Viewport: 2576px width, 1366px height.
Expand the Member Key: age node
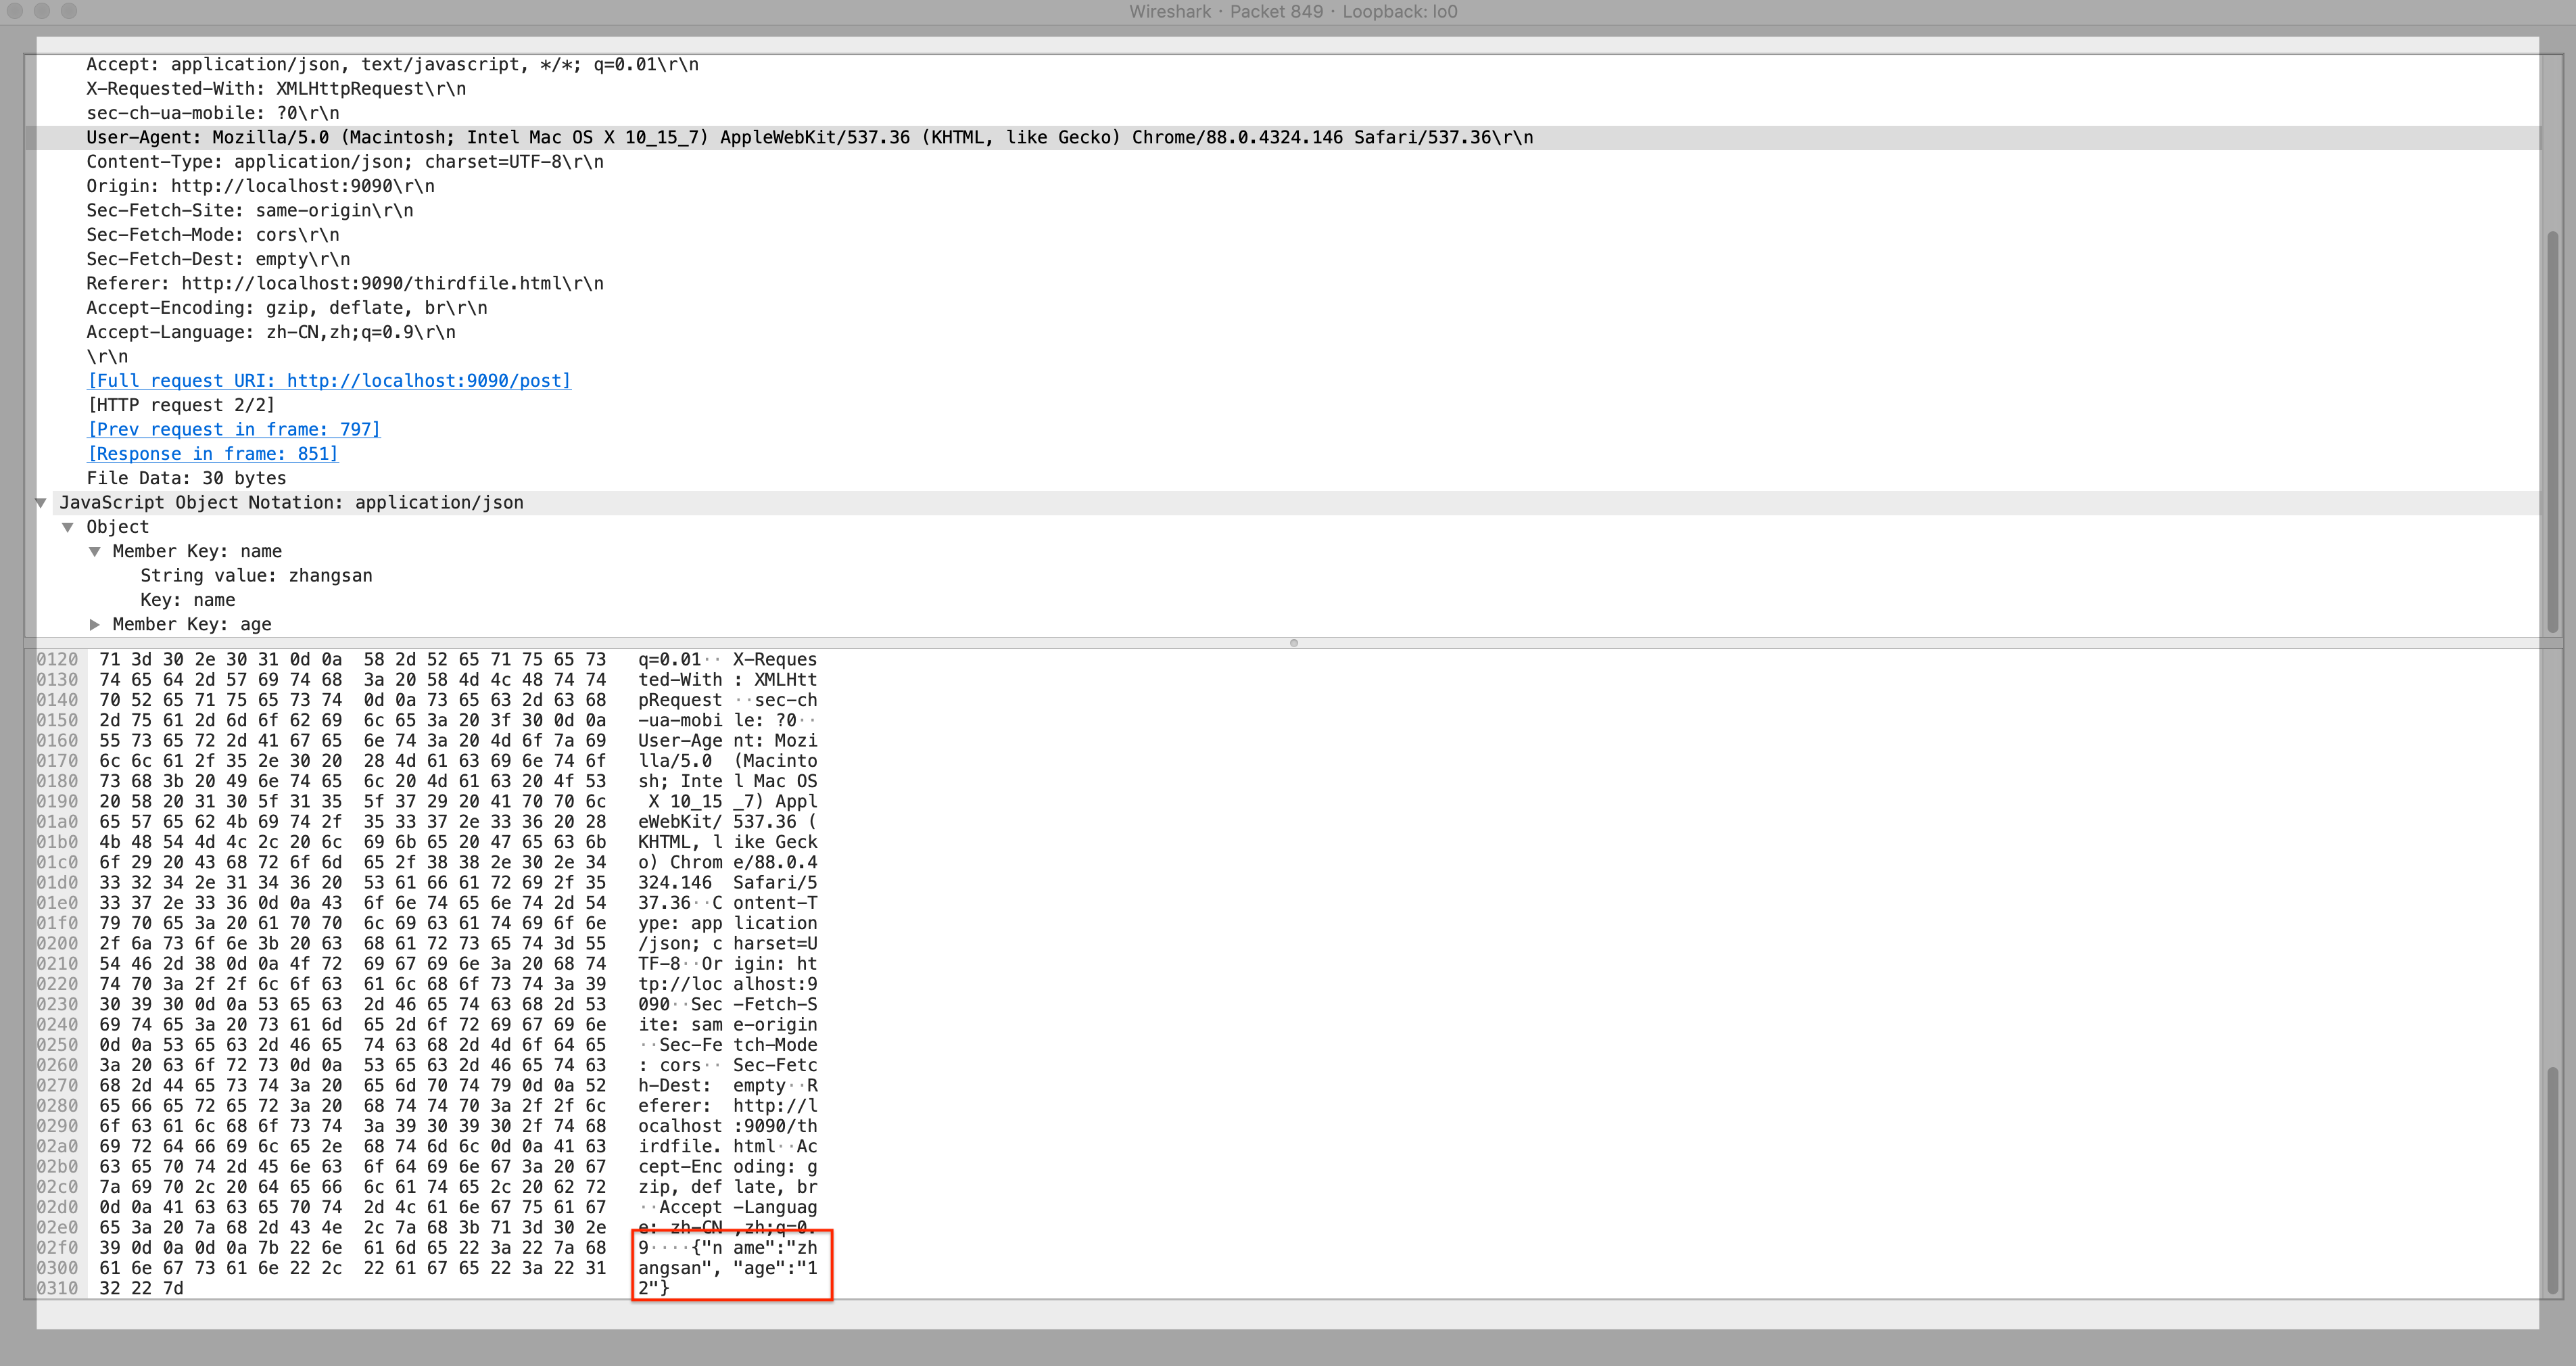click(95, 624)
